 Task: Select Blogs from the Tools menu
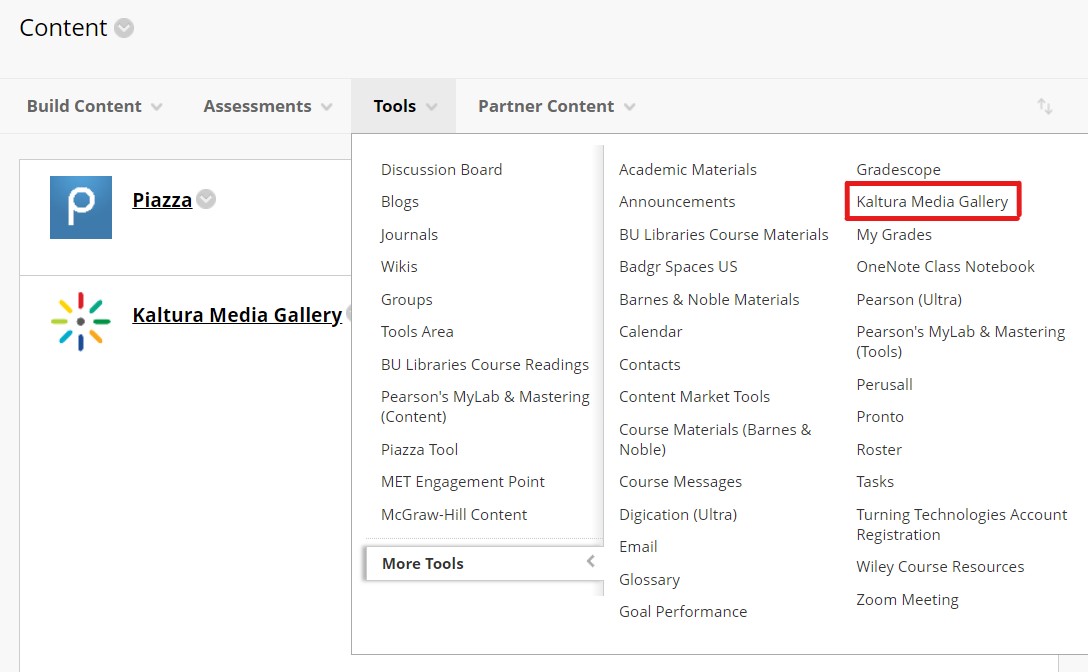pyautogui.click(x=400, y=202)
